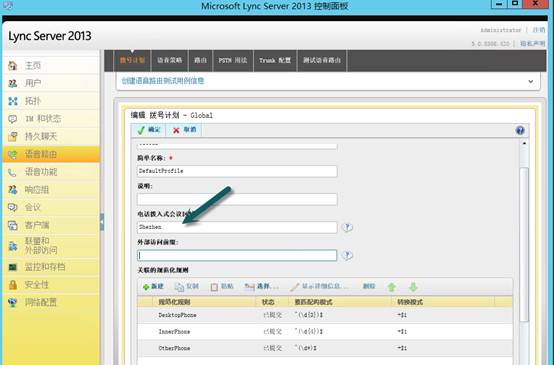554x365 pixels.
Task: Select the DesktopPhone rule row
Action: [x=325, y=315]
